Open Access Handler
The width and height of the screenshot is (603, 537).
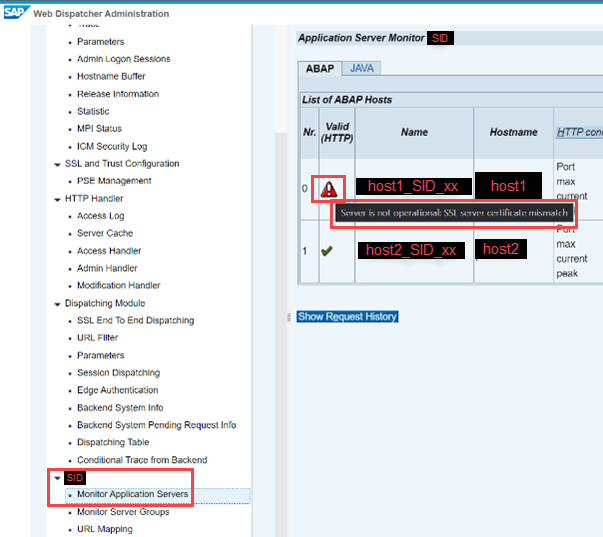109,251
